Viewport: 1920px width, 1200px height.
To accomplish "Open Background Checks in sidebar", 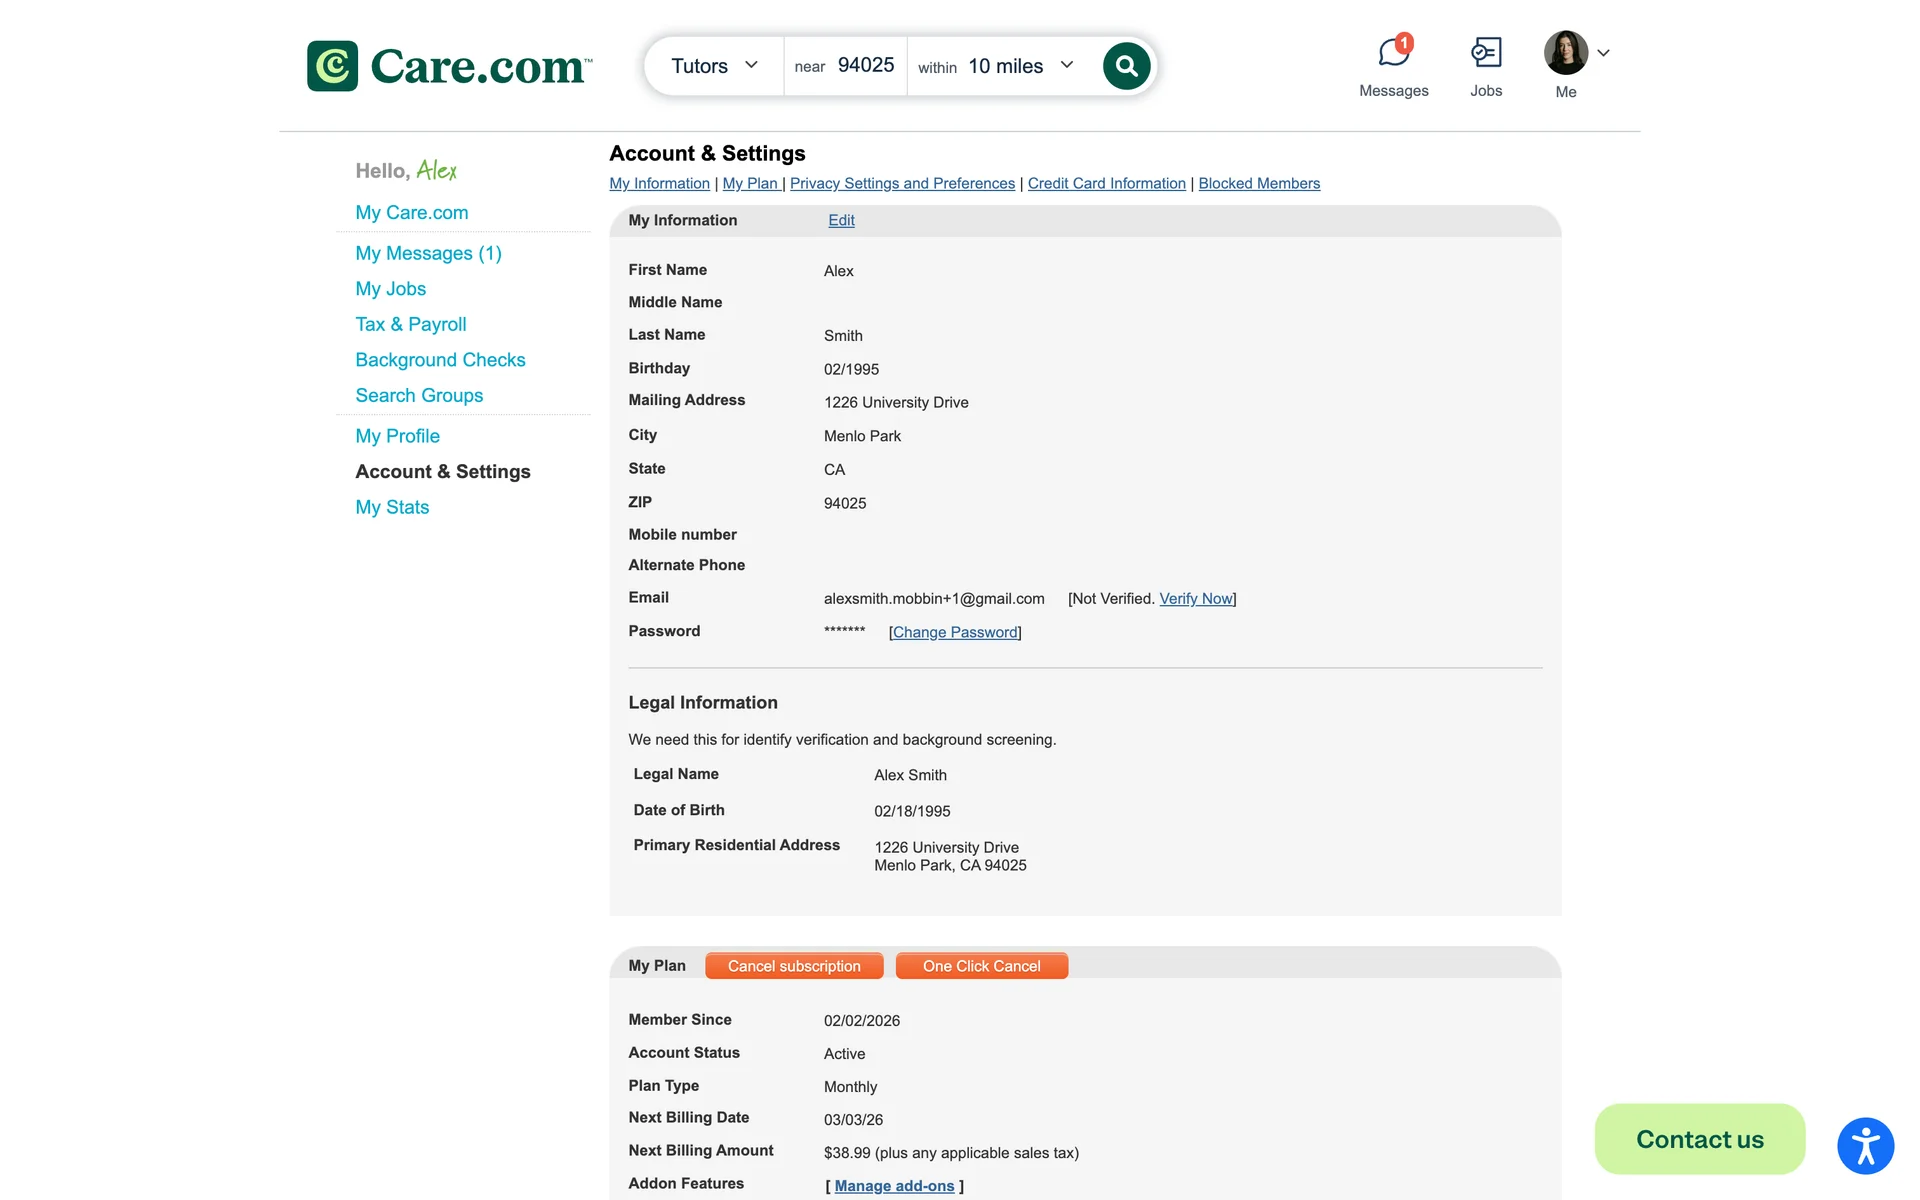I will pyautogui.click(x=440, y=360).
